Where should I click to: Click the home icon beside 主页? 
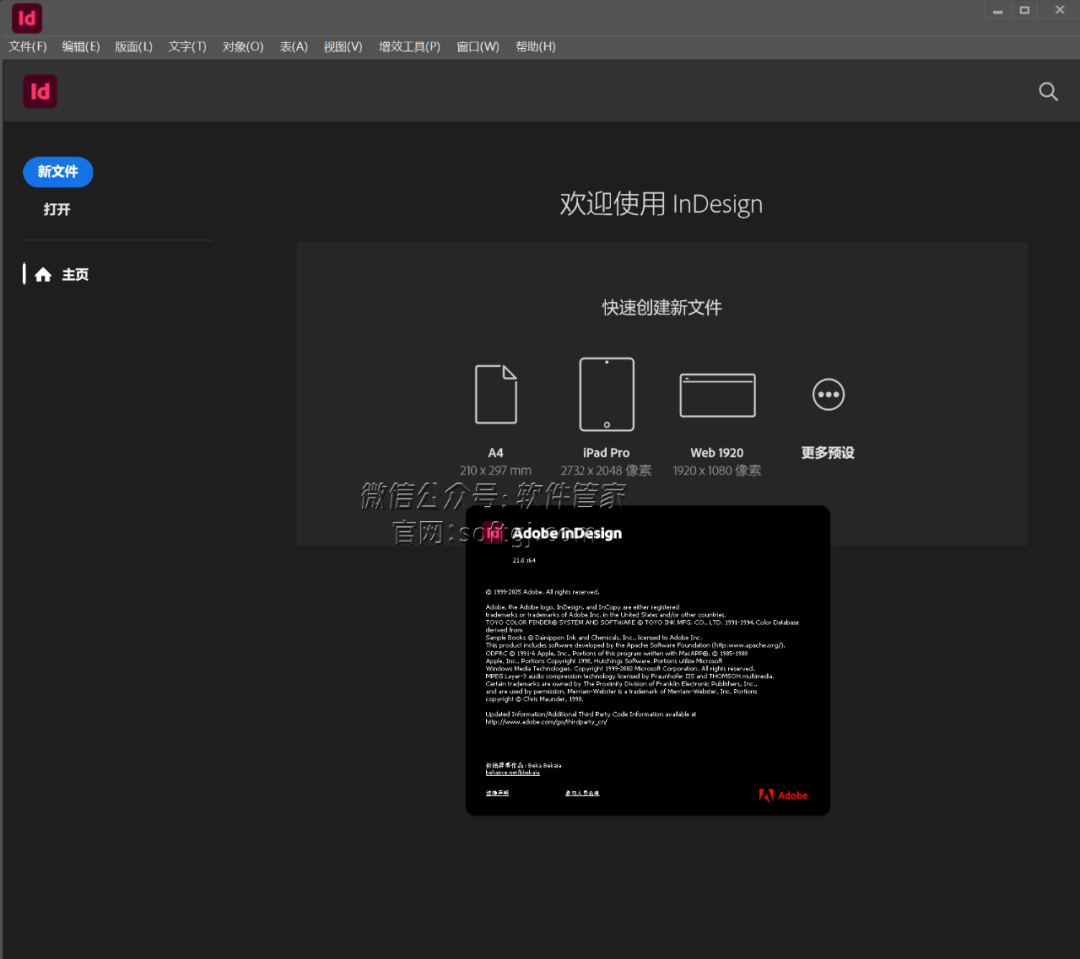[x=43, y=275]
